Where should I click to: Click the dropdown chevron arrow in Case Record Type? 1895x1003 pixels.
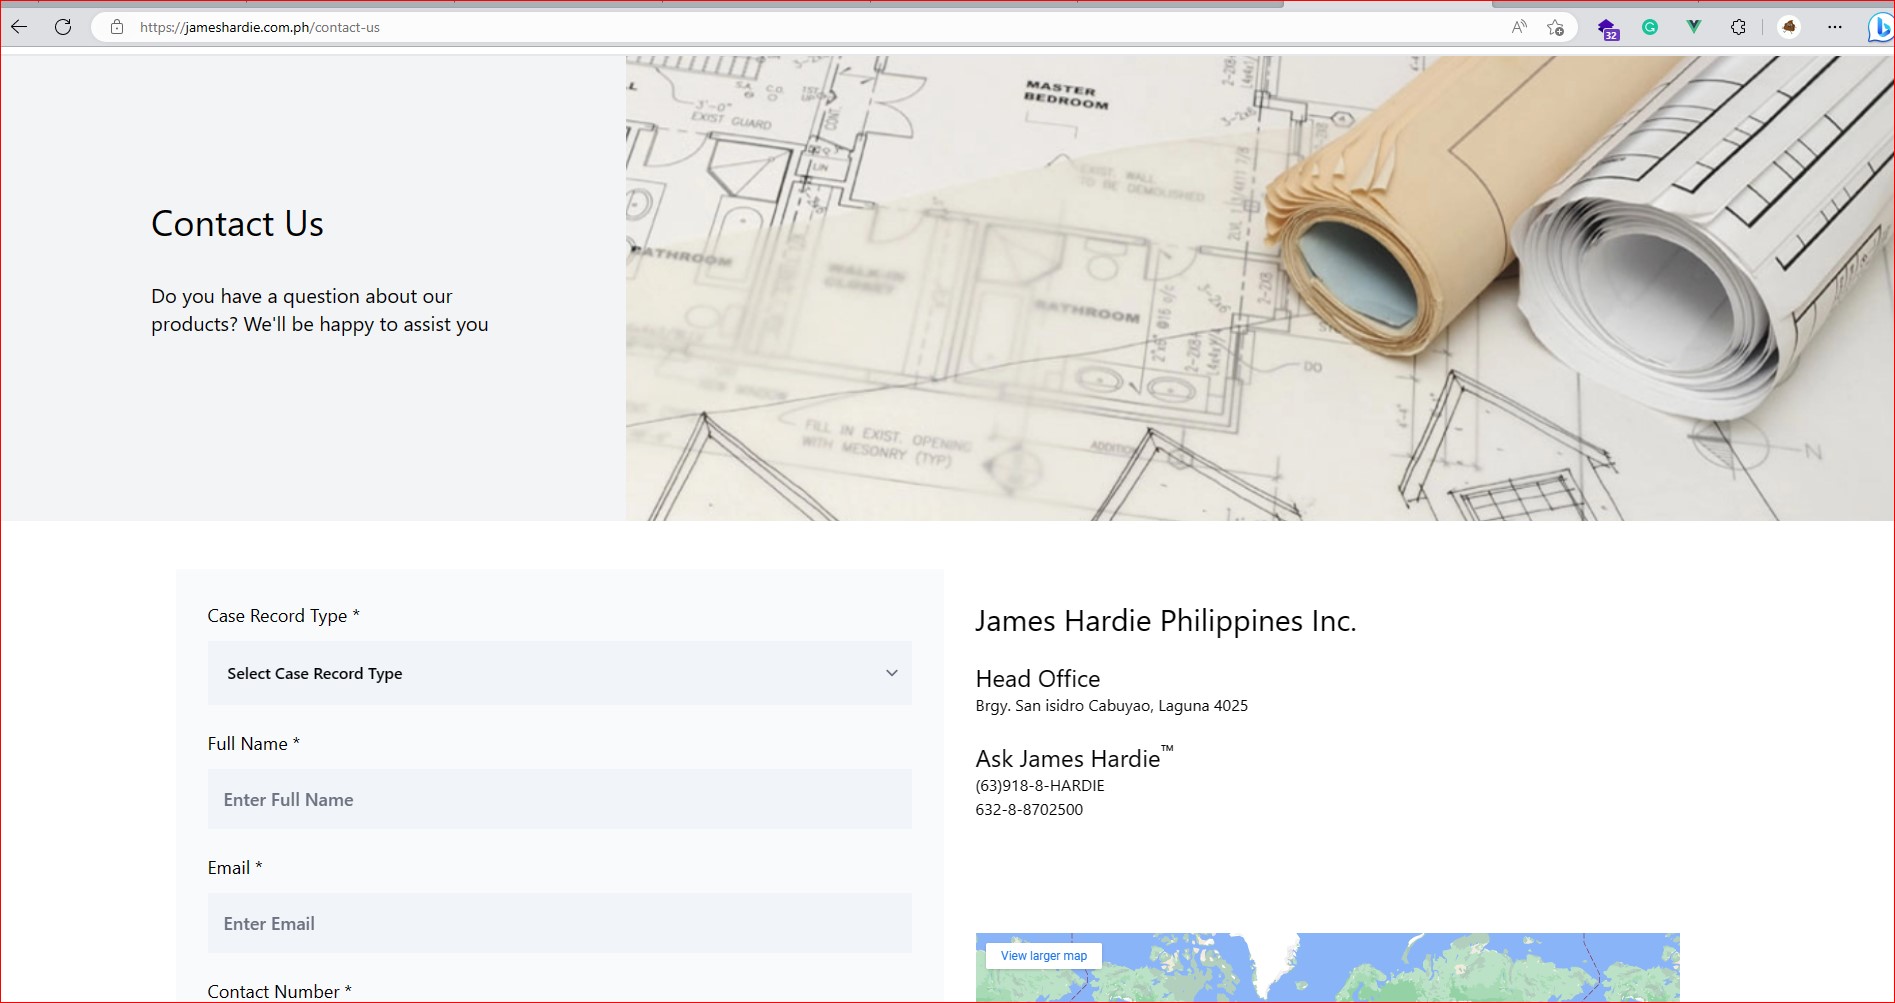[891, 673]
